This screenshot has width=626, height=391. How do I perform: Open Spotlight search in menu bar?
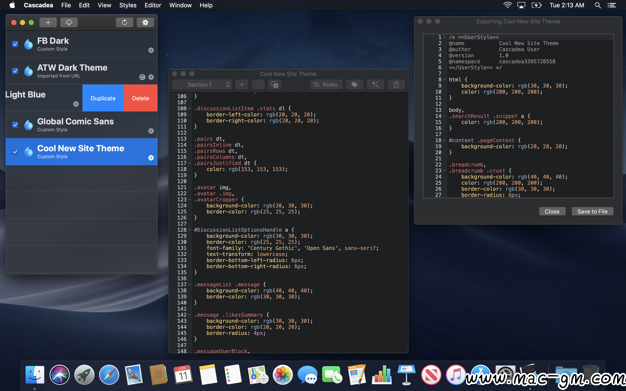pos(598,5)
